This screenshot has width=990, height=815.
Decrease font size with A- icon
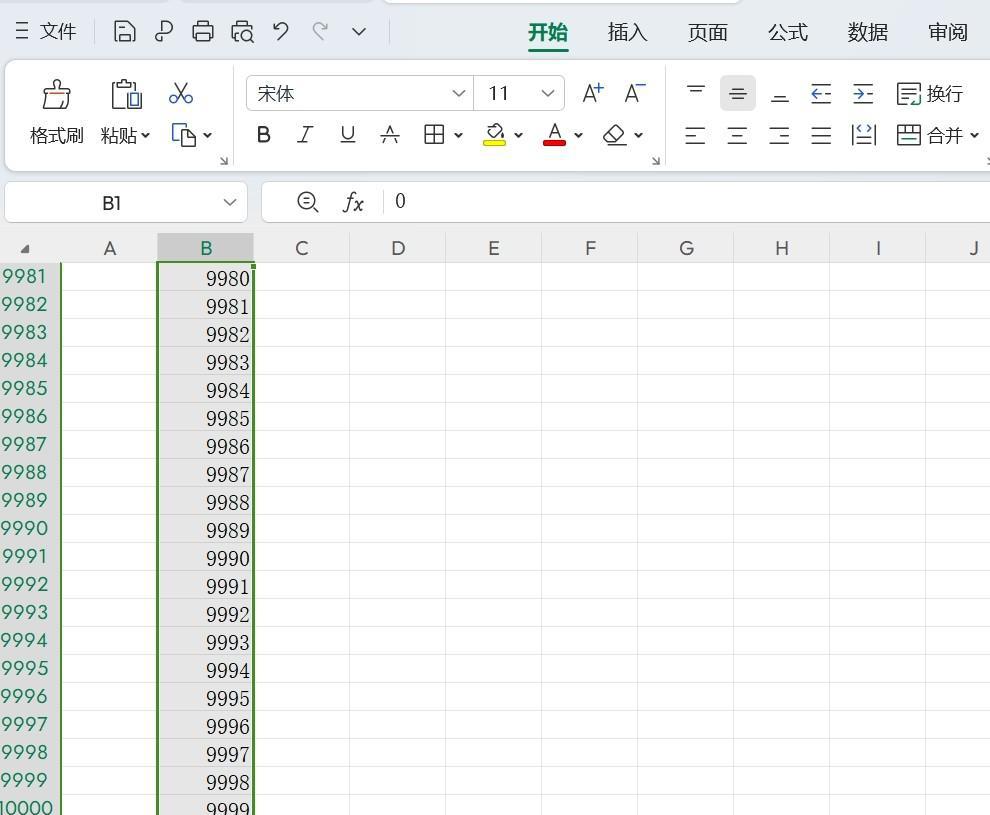click(635, 93)
